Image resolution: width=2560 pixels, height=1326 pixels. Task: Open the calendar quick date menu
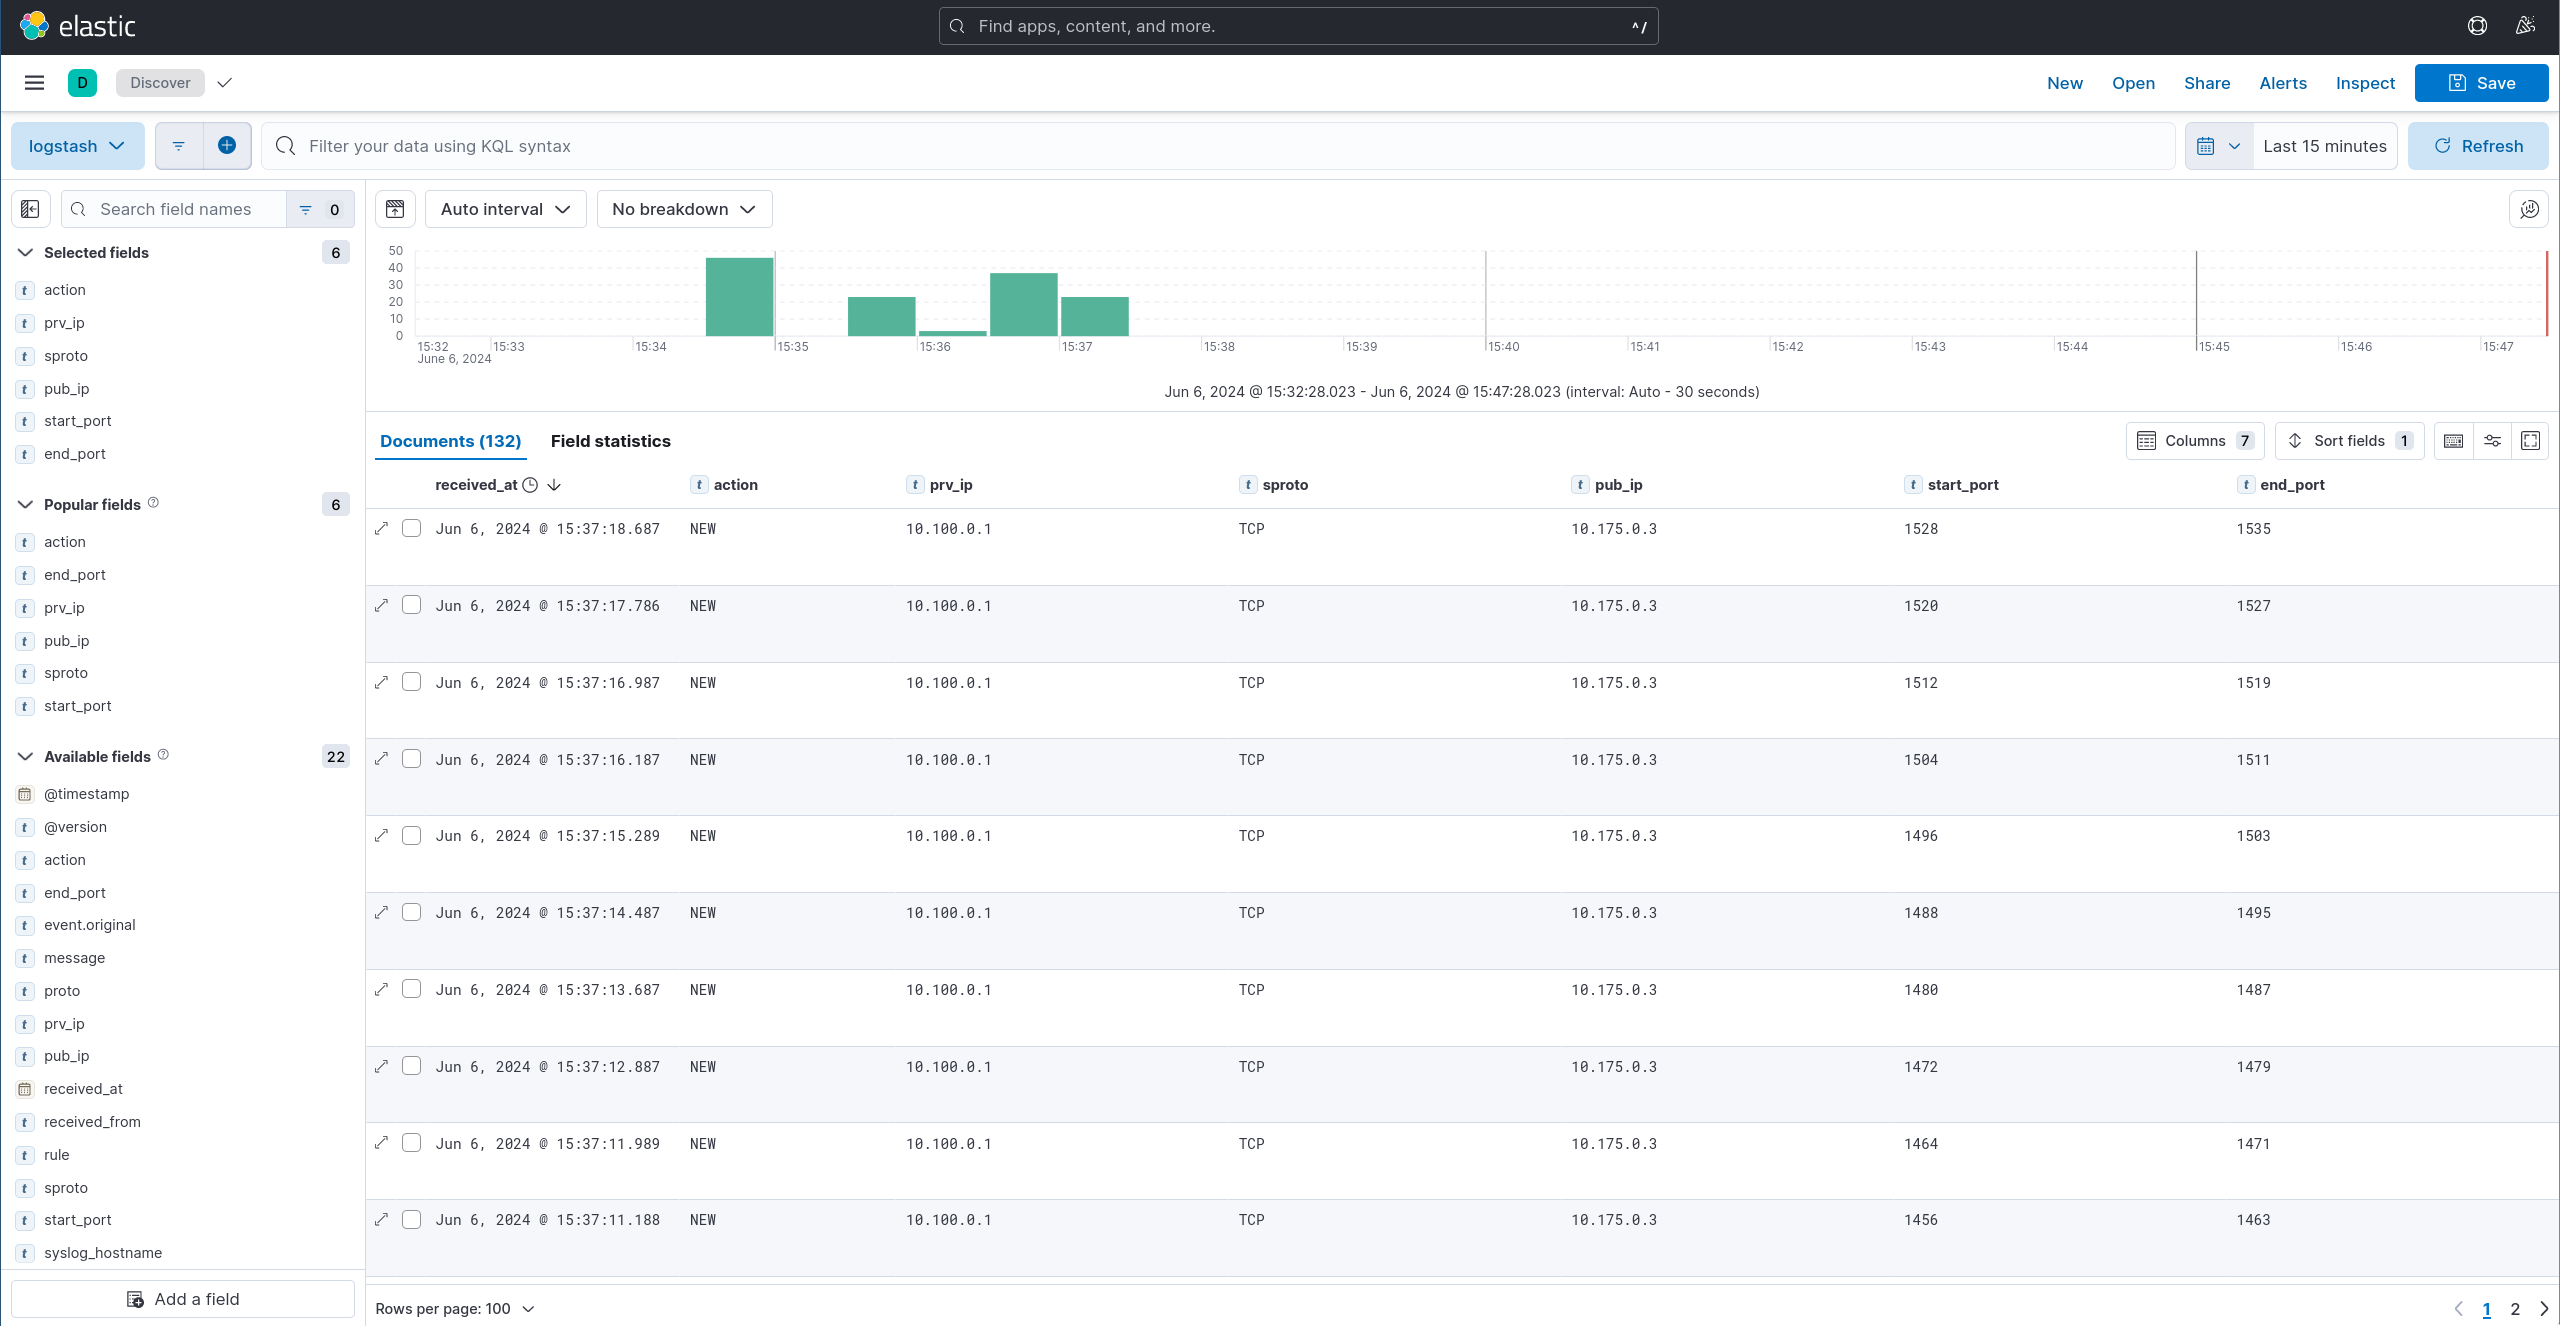[x=2219, y=146]
